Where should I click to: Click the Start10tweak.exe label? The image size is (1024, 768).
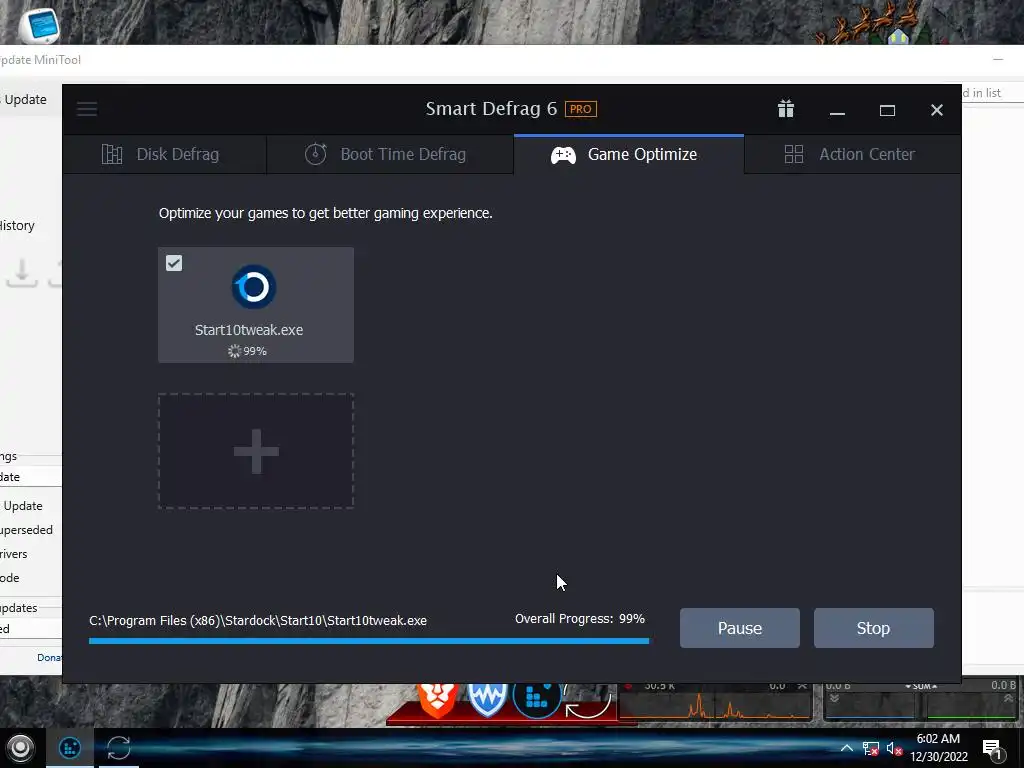pos(249,330)
